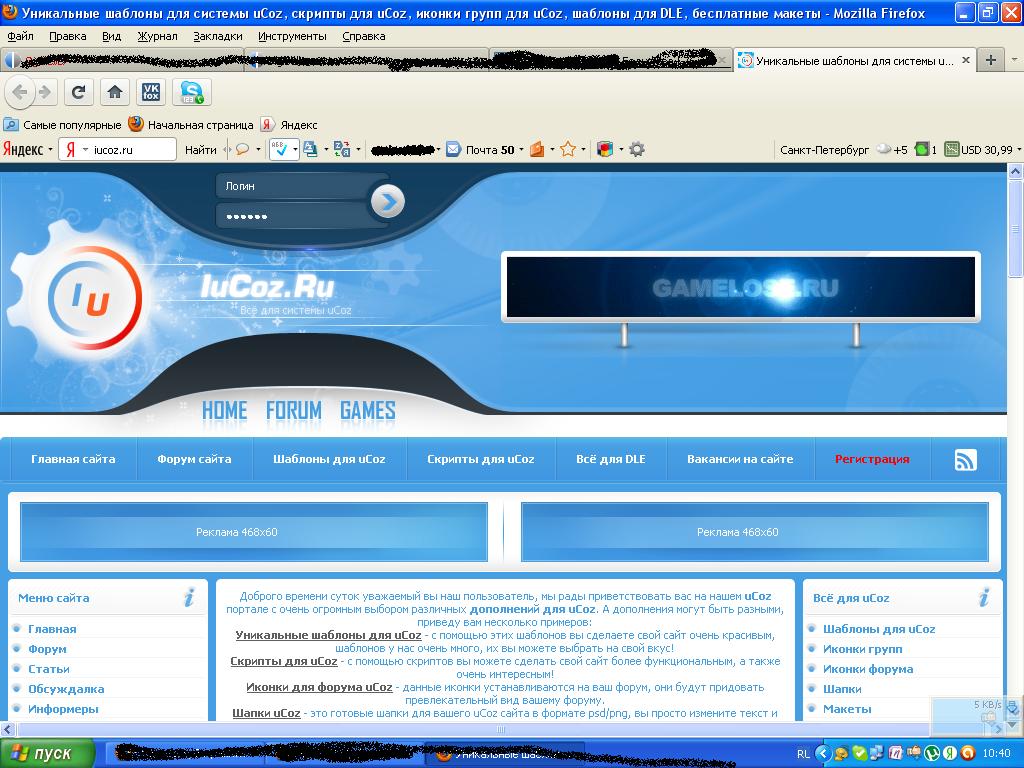The image size is (1024, 768).
Task: Open Форум сайта navigation item
Action: (x=194, y=459)
